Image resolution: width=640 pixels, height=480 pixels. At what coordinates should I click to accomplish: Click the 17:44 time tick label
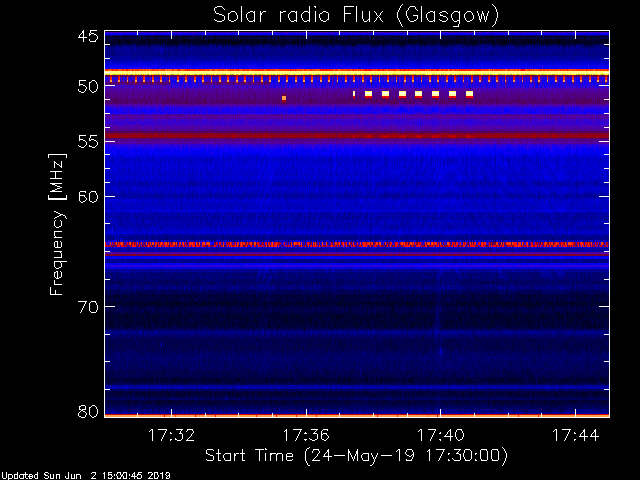[x=576, y=435]
